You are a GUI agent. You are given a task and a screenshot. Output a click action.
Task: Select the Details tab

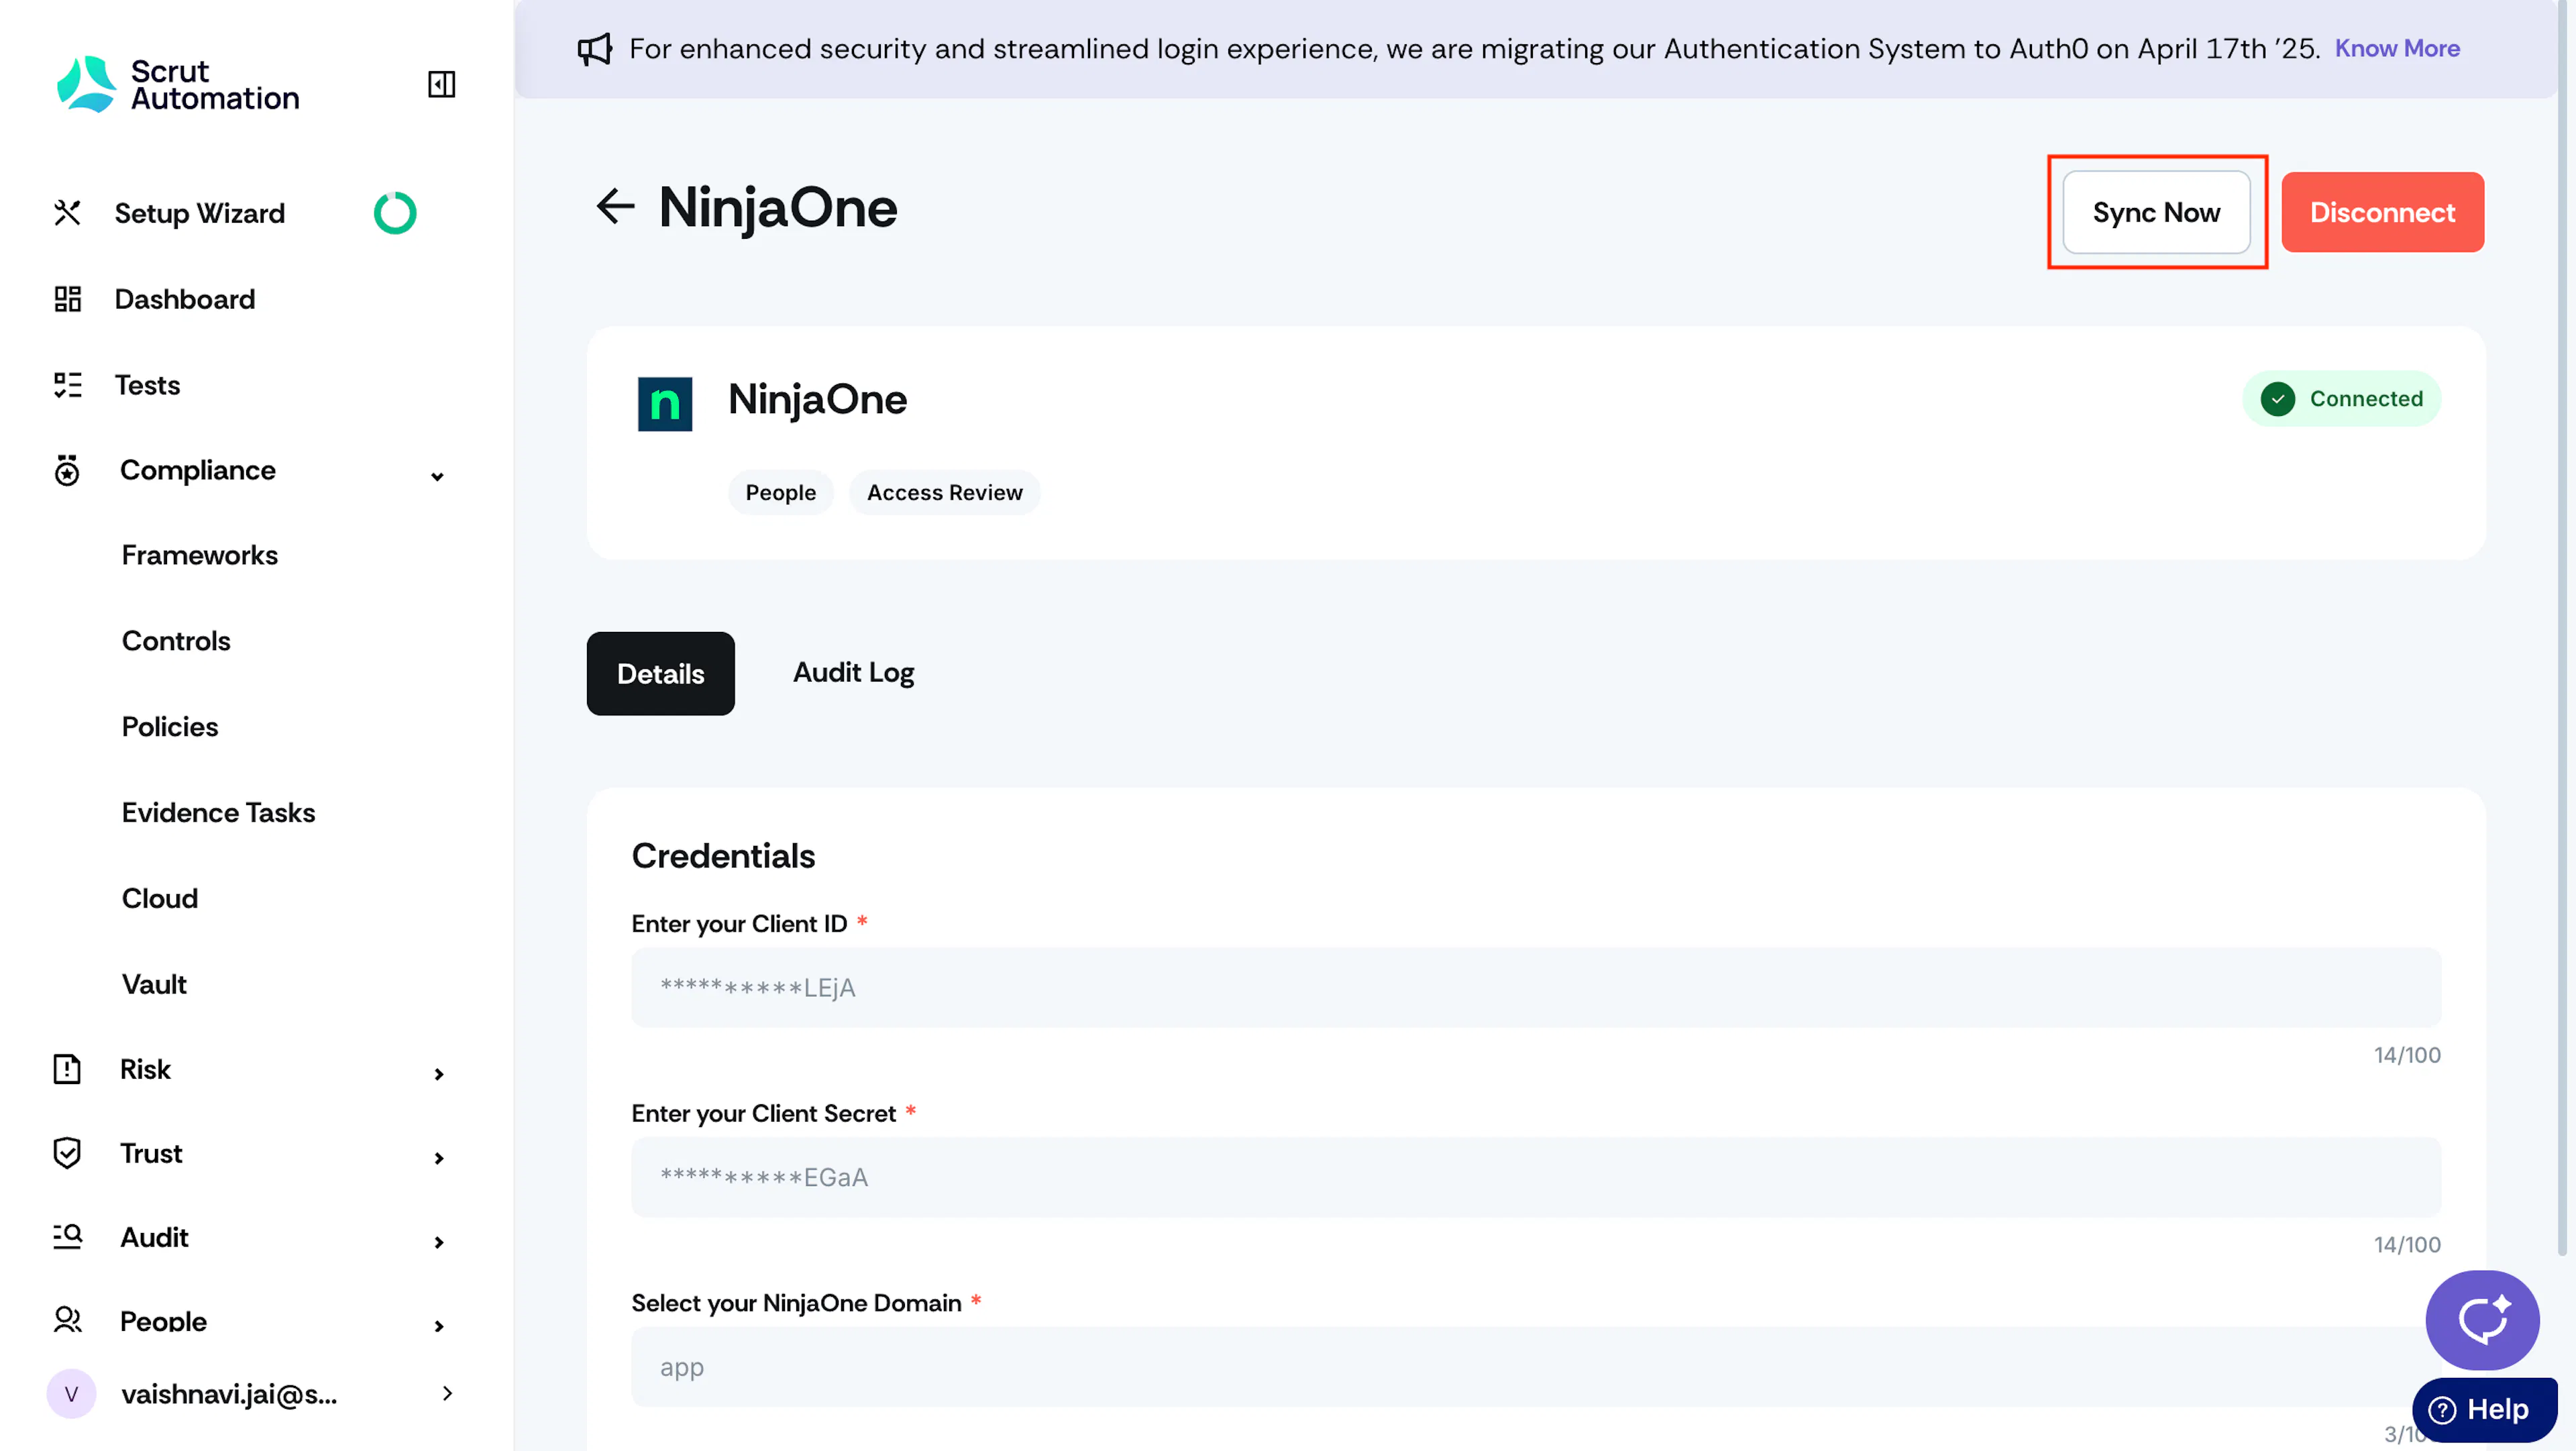coord(660,673)
